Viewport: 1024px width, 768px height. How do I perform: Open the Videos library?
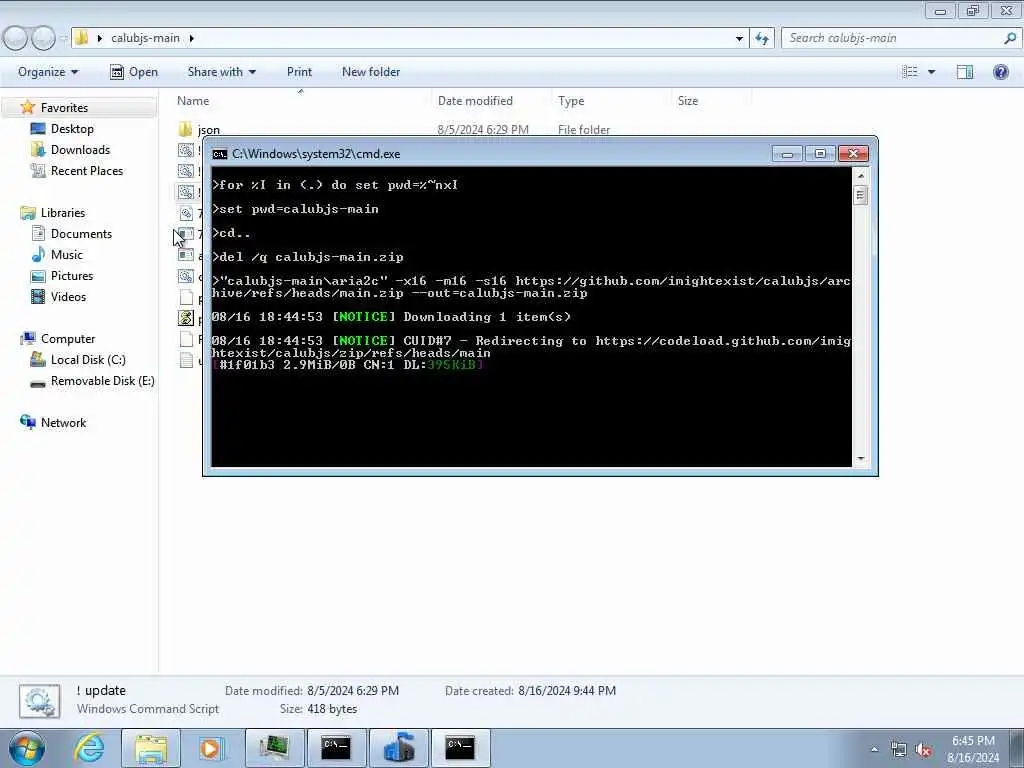coord(68,296)
